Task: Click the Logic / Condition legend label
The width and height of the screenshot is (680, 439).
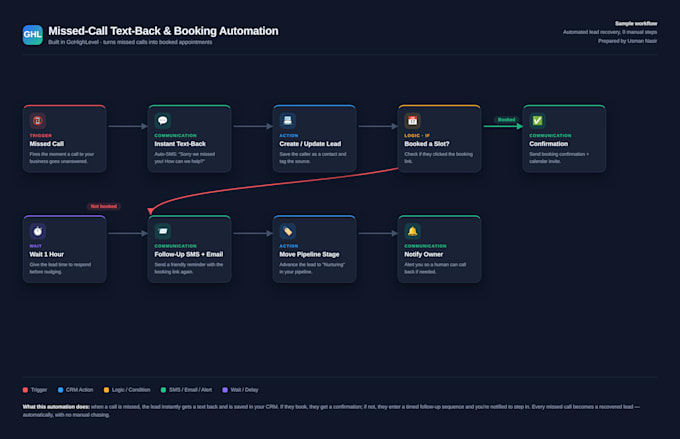Action: [131, 390]
